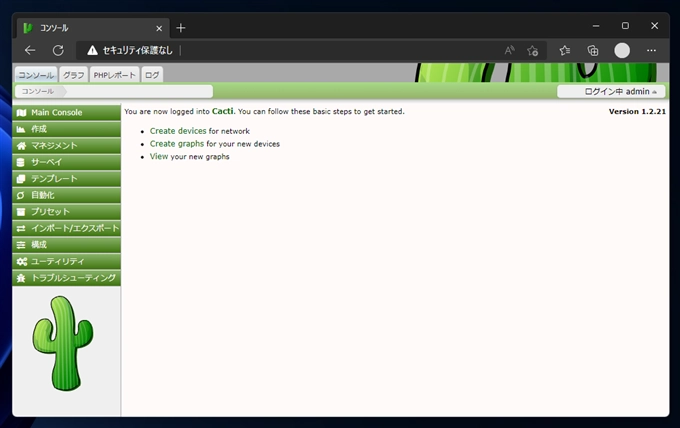Open browser settings and more menu
This screenshot has height=428, width=680.
coord(651,51)
